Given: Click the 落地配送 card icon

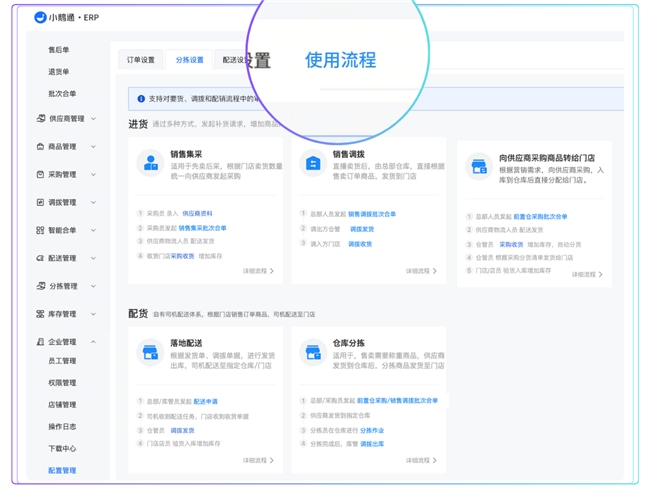Looking at the screenshot, I should [150, 352].
